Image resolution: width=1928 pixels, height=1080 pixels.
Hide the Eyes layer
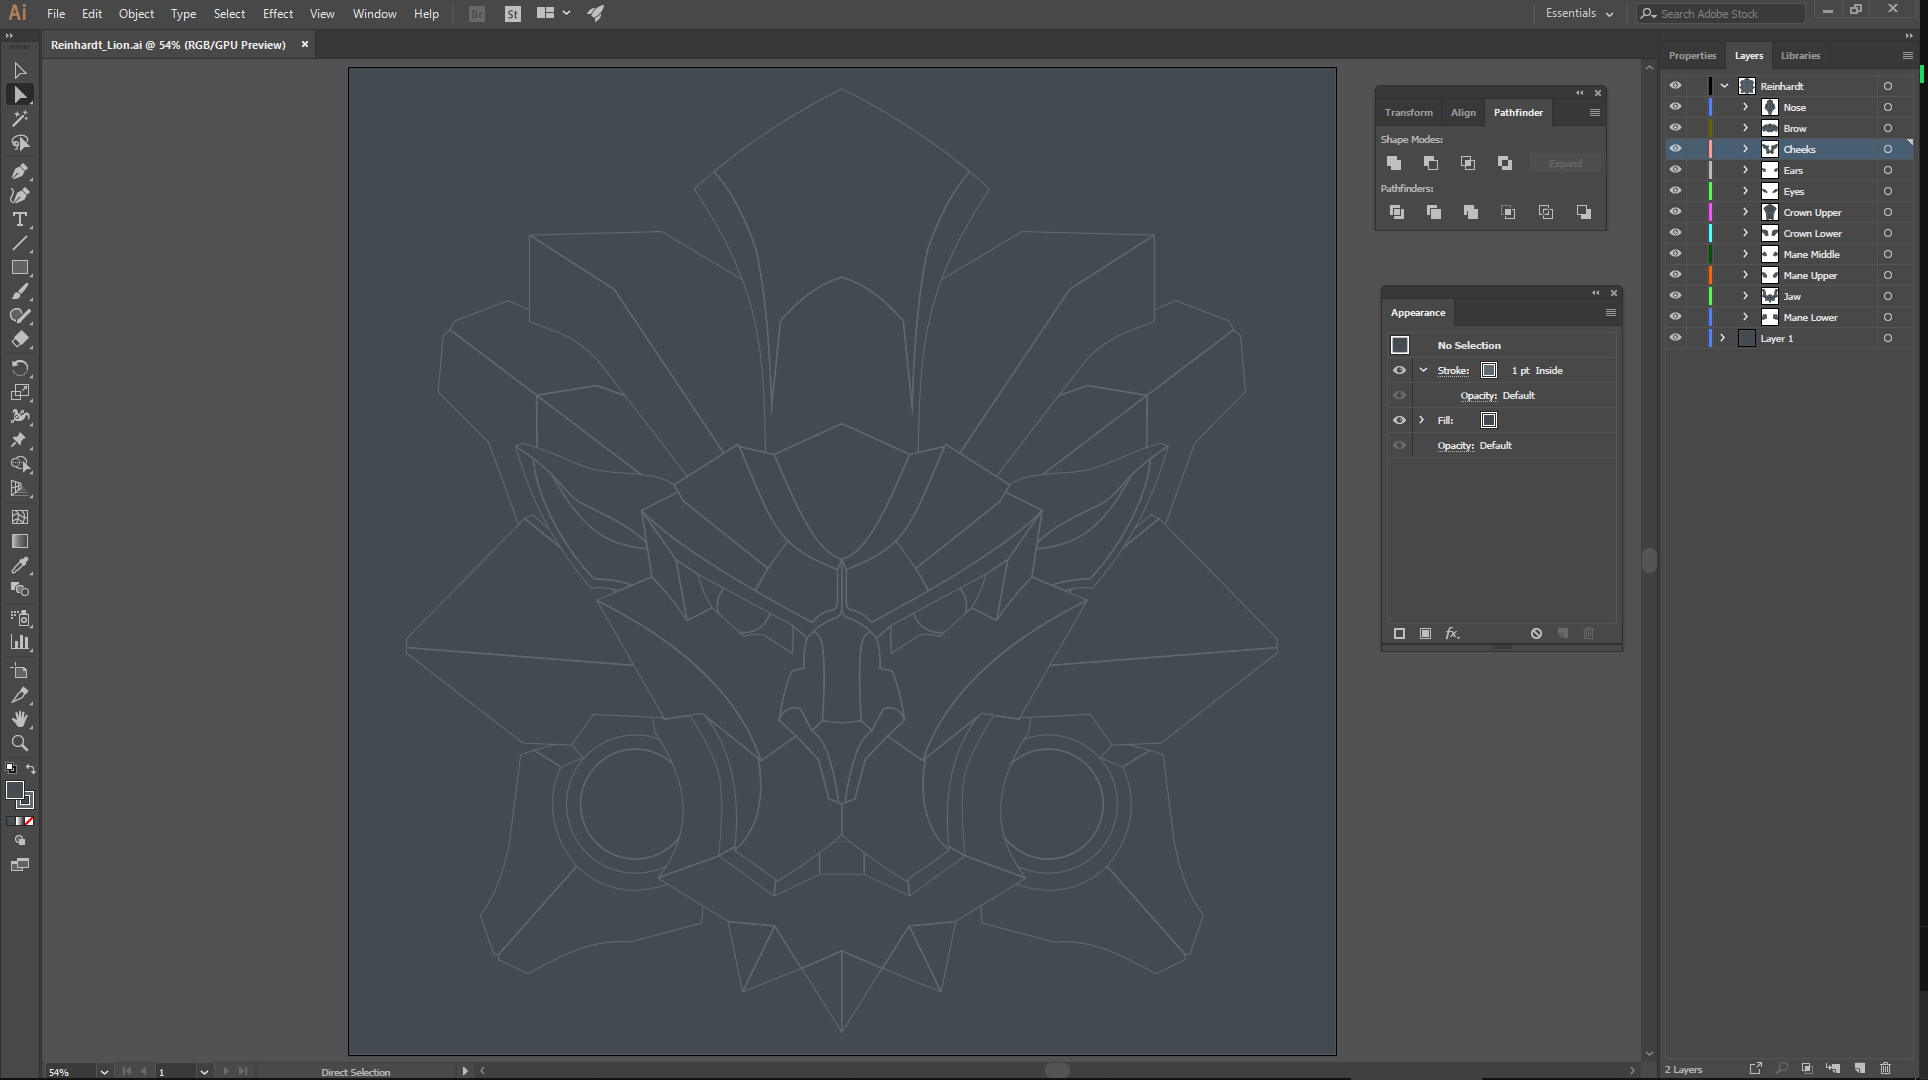[x=1675, y=191]
